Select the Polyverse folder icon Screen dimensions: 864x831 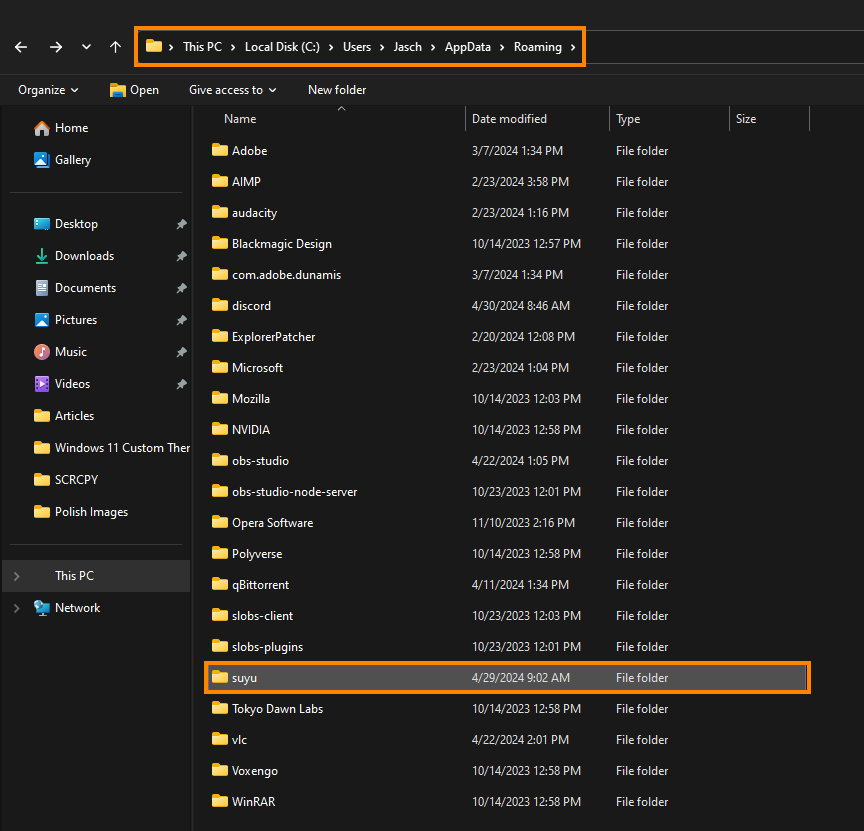(x=220, y=553)
